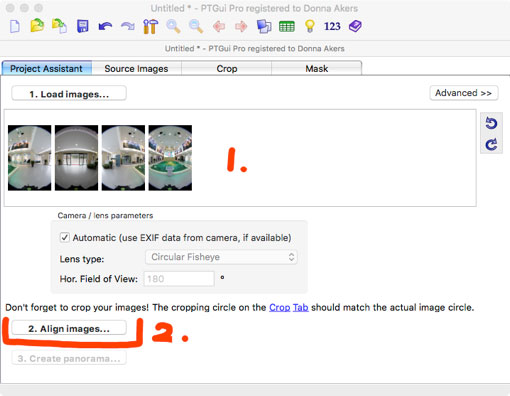Click the 2. Align images button
This screenshot has width=510, height=396.
tap(69, 329)
